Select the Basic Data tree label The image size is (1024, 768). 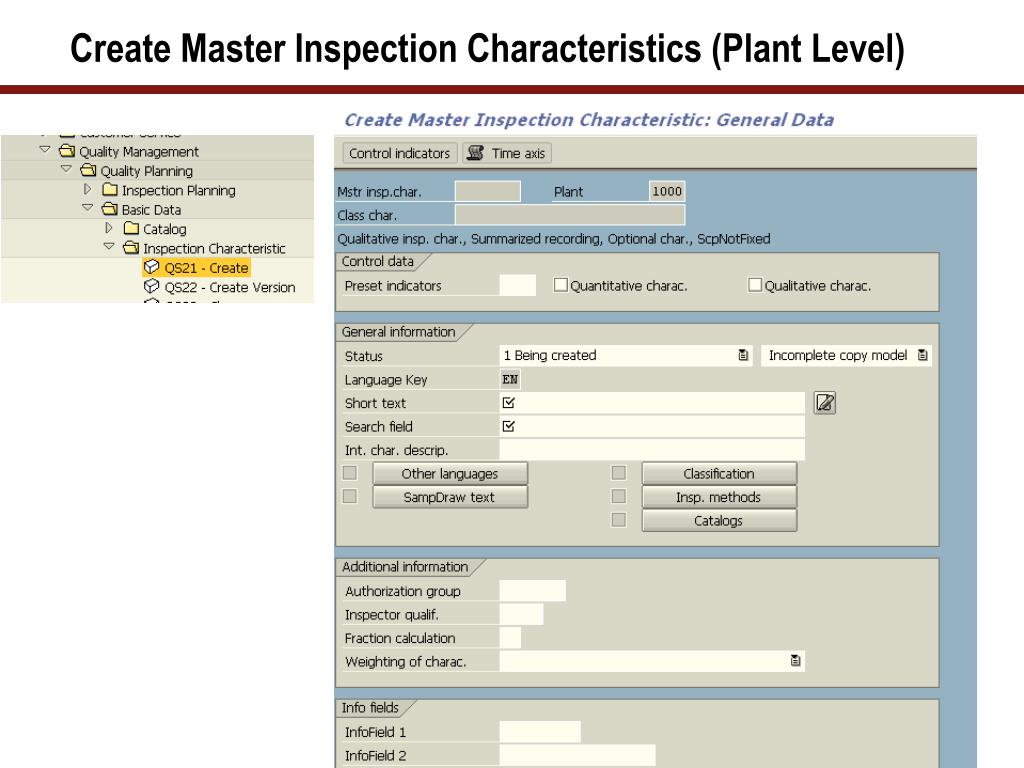(x=152, y=210)
